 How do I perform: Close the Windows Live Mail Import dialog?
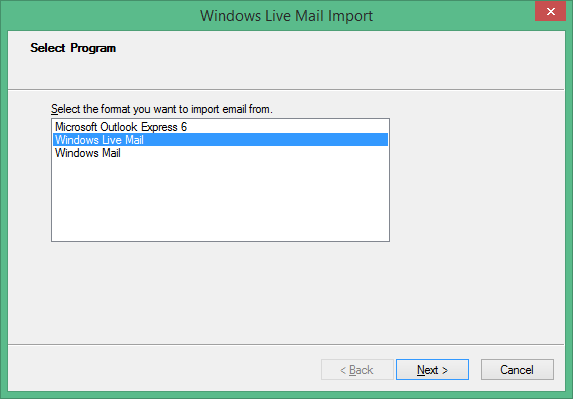[550, 11]
